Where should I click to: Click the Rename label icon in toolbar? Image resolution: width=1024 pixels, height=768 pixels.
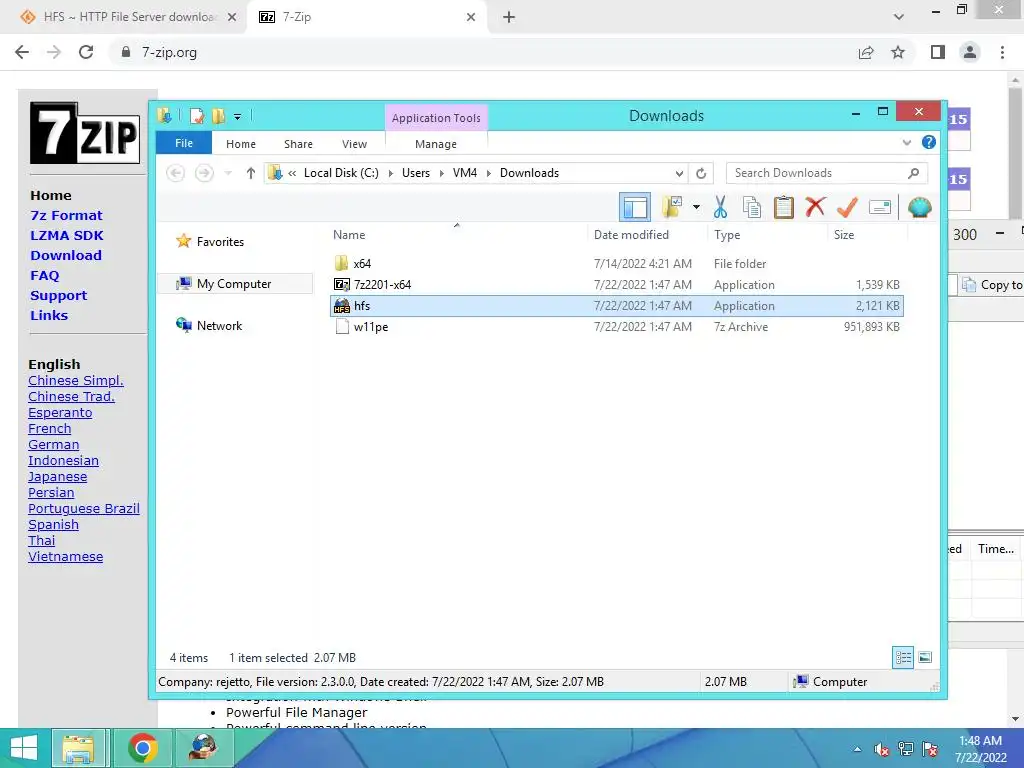(x=880, y=208)
